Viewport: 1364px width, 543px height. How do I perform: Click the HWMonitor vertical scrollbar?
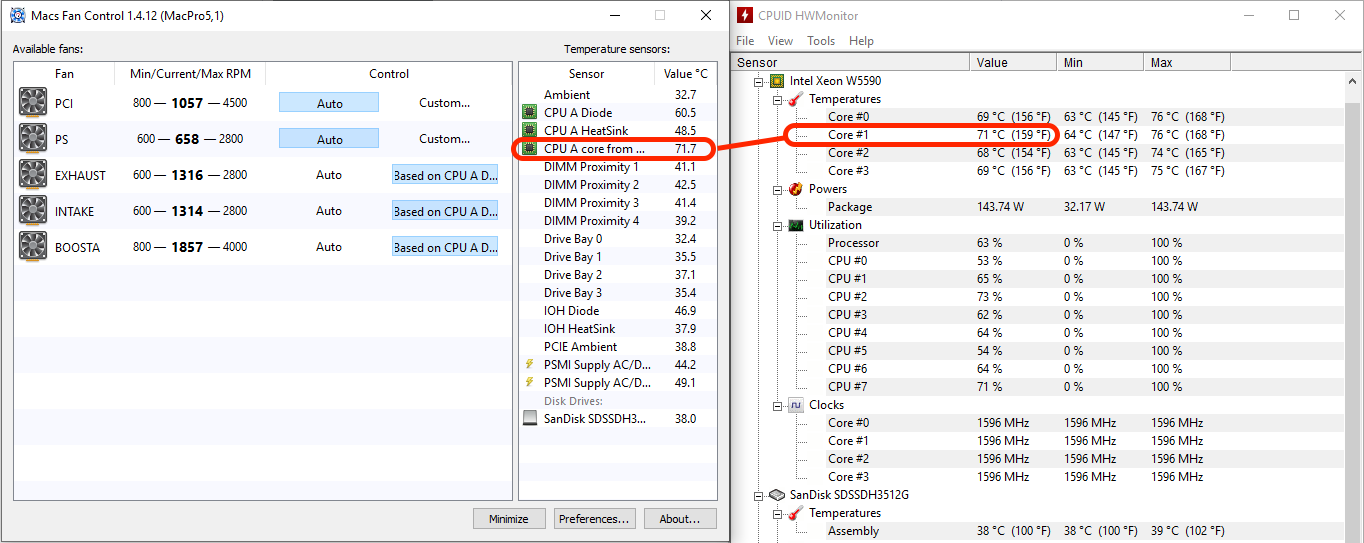point(1355,300)
